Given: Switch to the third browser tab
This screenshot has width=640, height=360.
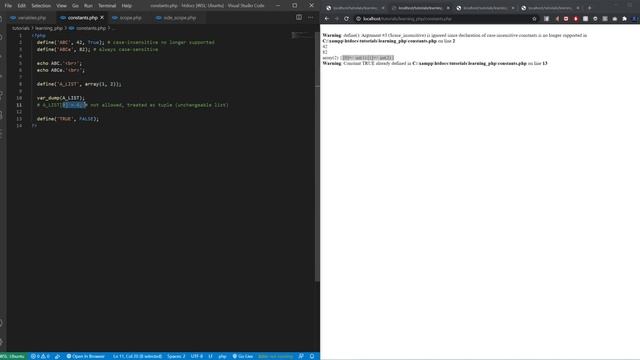Looking at the screenshot, I should click(x=484, y=8).
